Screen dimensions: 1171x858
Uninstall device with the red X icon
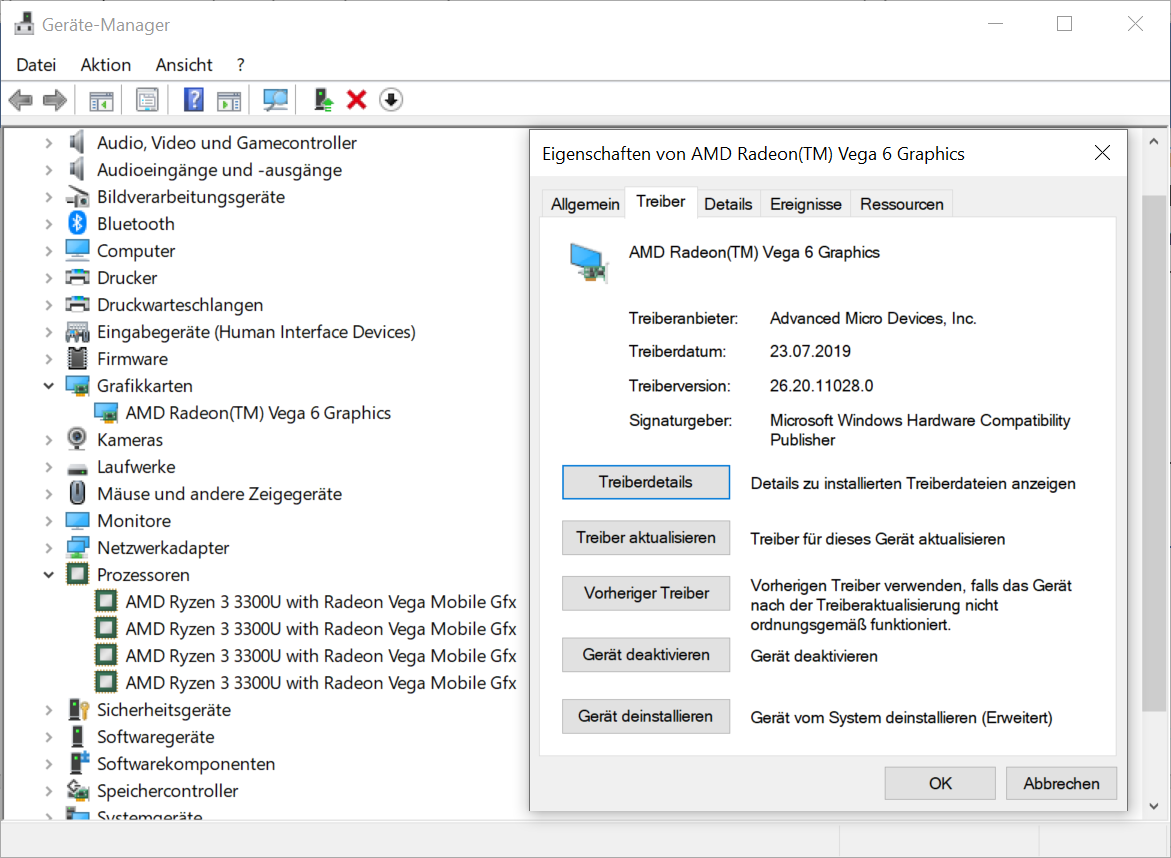click(x=357, y=99)
